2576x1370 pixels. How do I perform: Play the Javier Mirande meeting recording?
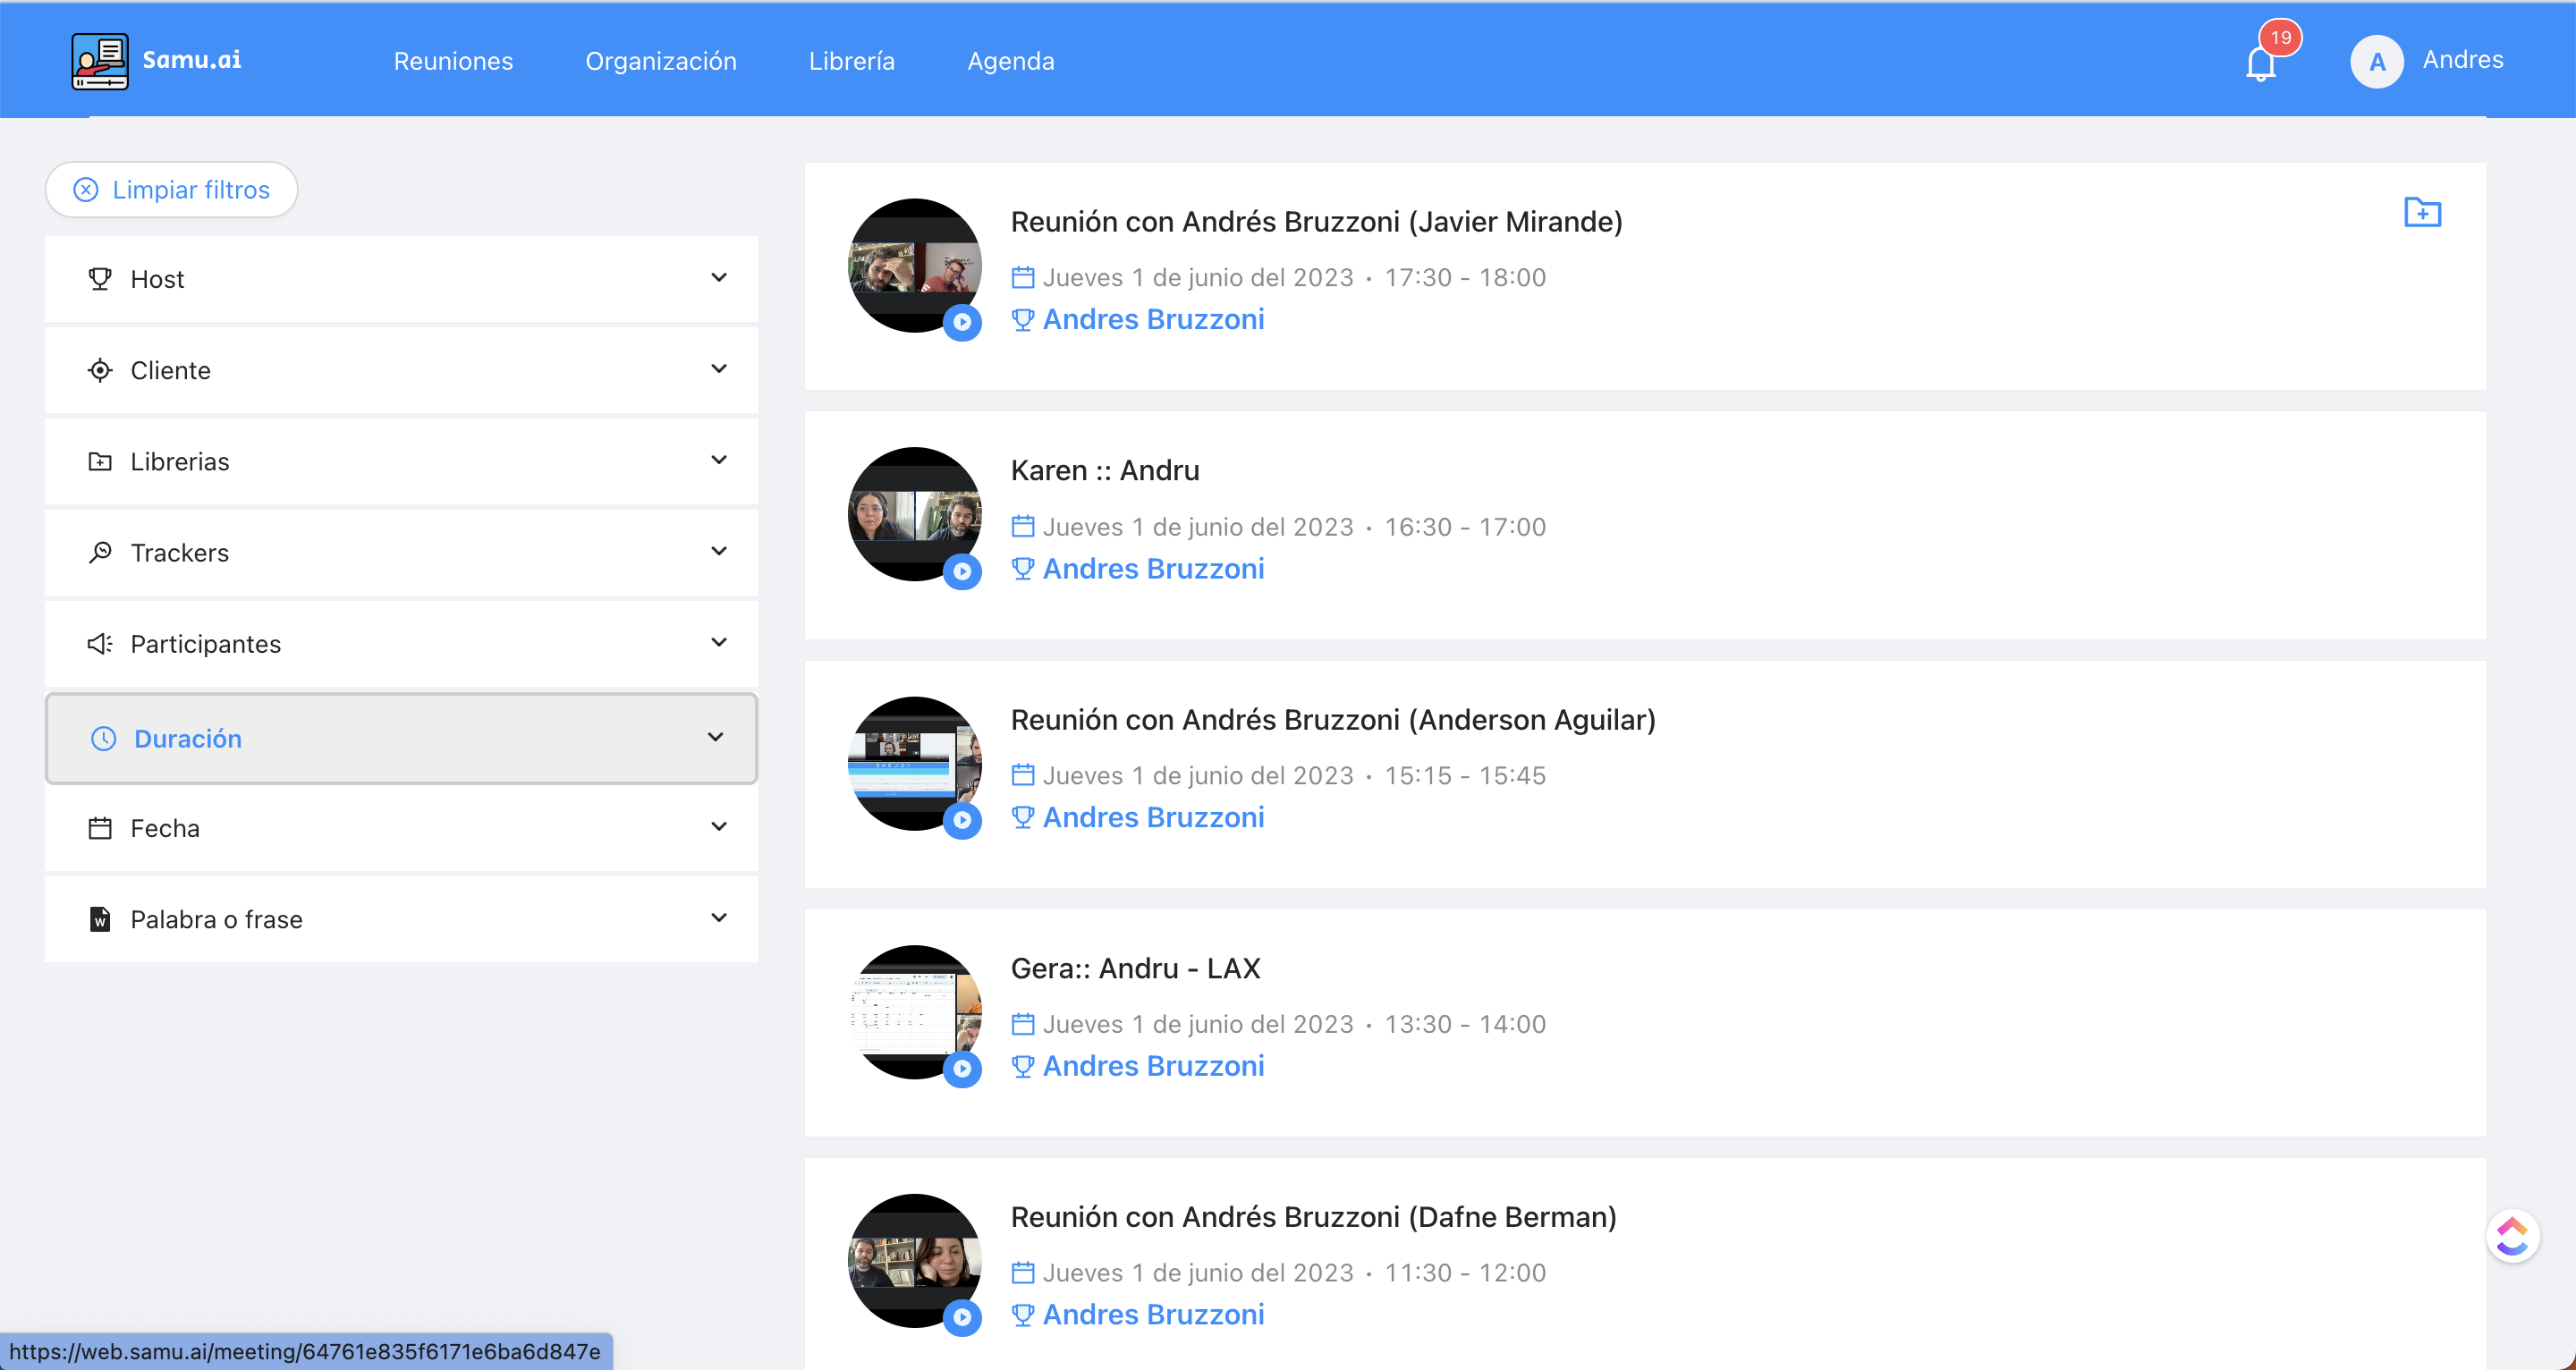962,322
